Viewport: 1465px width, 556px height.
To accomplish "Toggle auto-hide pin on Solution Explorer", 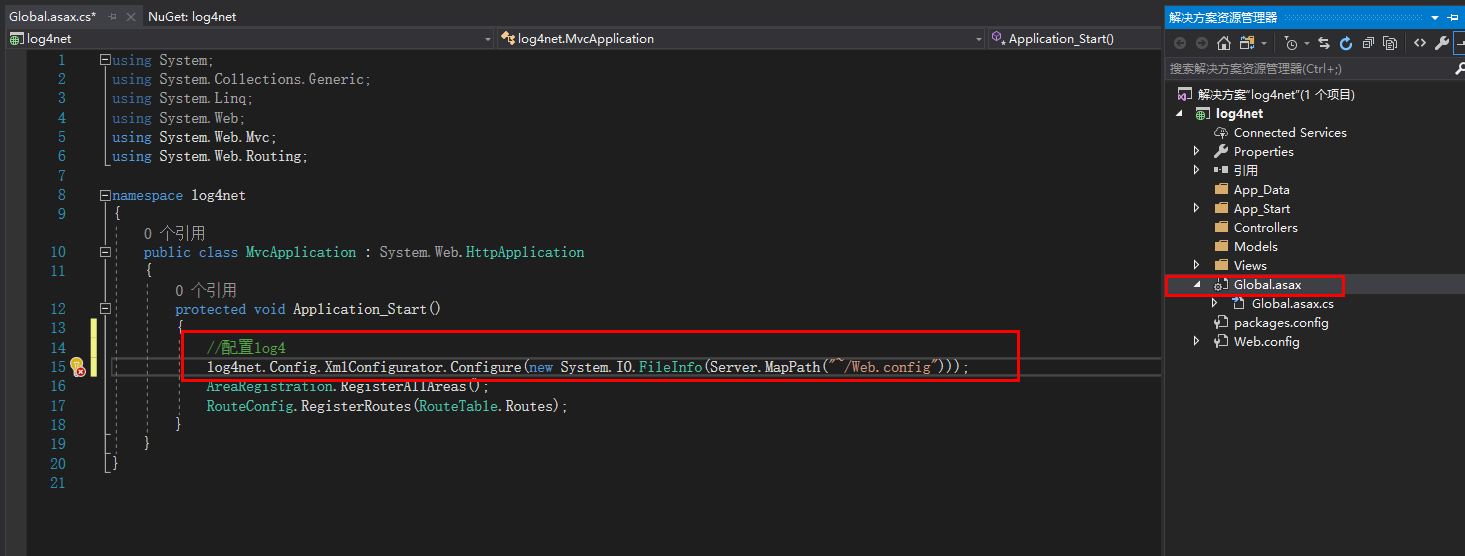I will tap(1451, 17).
